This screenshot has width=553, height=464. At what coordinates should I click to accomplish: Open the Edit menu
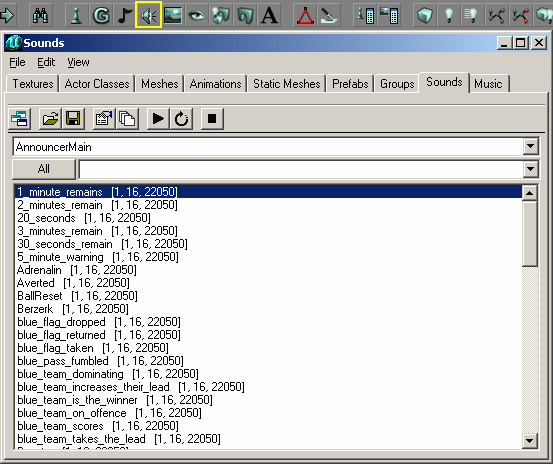point(46,62)
